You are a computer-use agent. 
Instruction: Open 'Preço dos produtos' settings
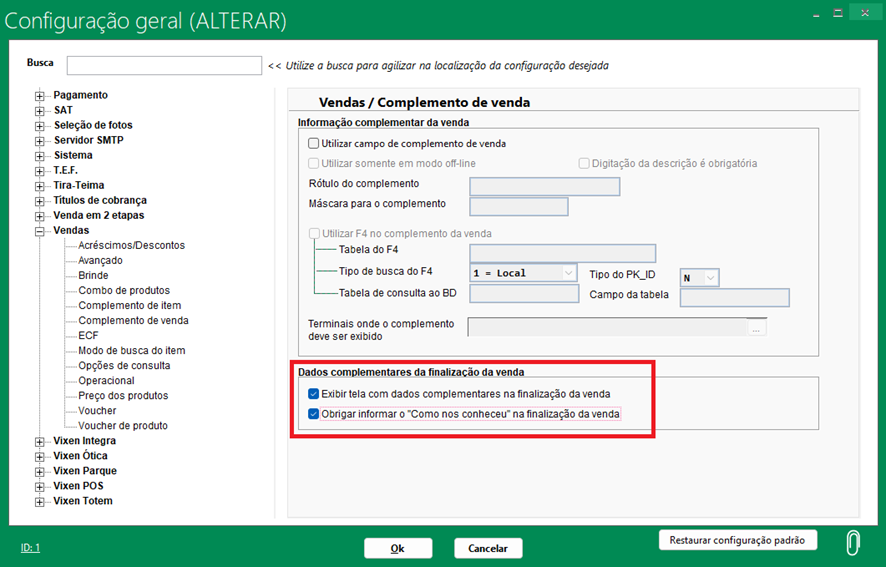(x=123, y=396)
